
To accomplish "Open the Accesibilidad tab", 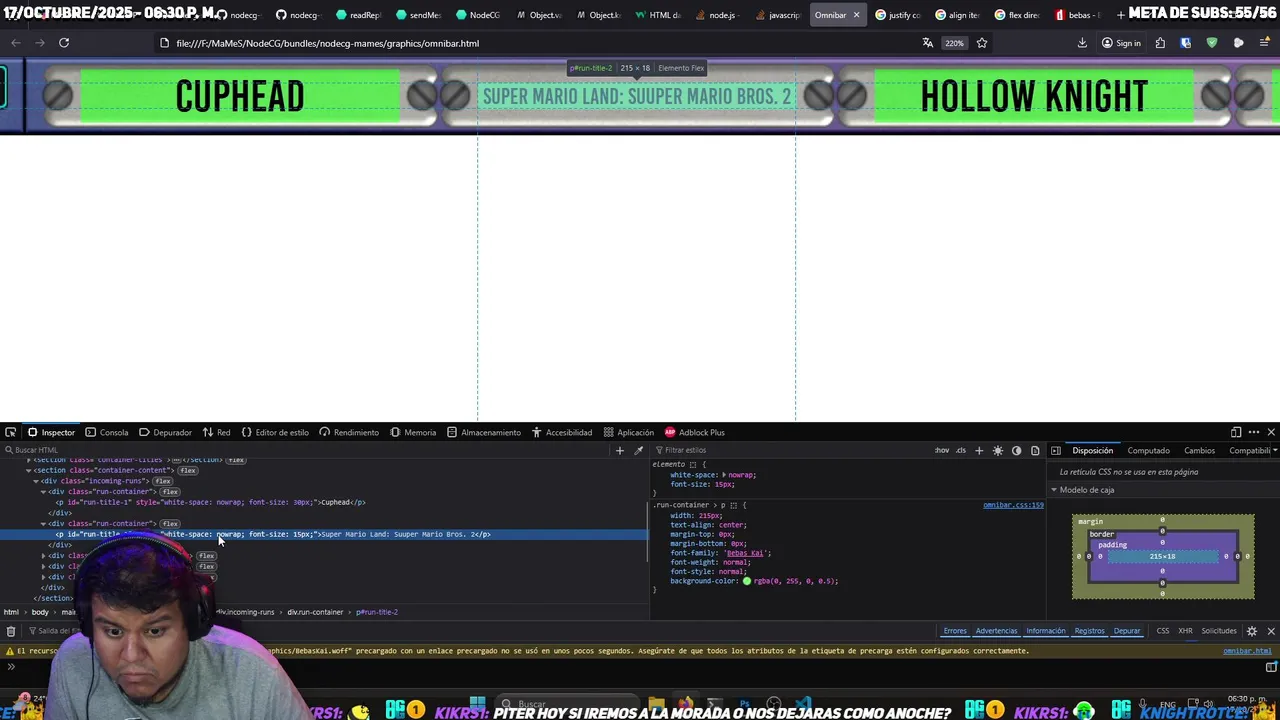I will pos(561,432).
